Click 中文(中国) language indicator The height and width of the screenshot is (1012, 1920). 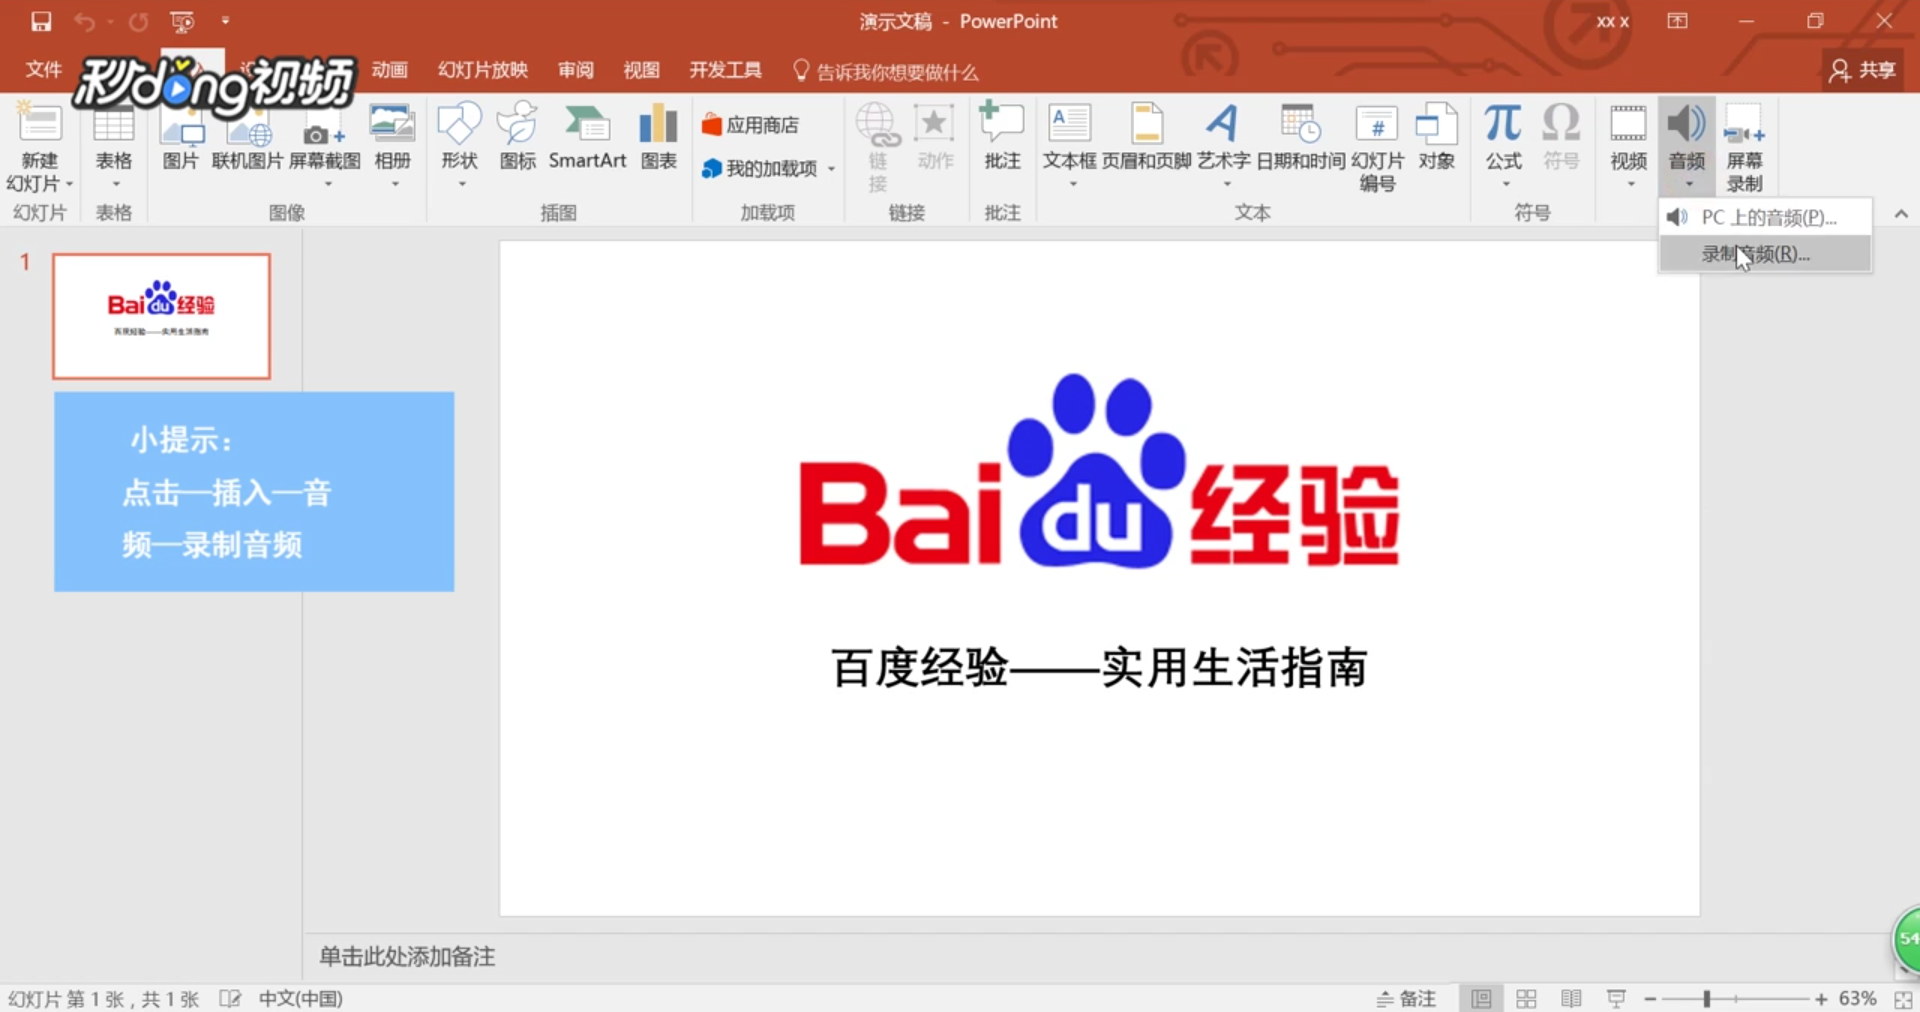(x=300, y=998)
